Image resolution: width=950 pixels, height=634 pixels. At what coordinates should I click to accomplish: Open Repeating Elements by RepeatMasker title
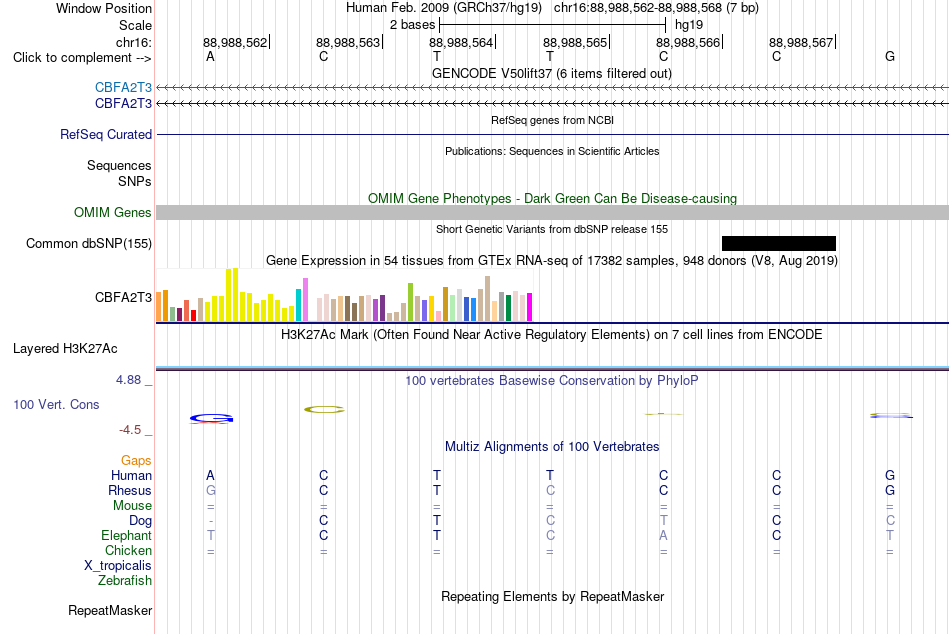coord(552,596)
